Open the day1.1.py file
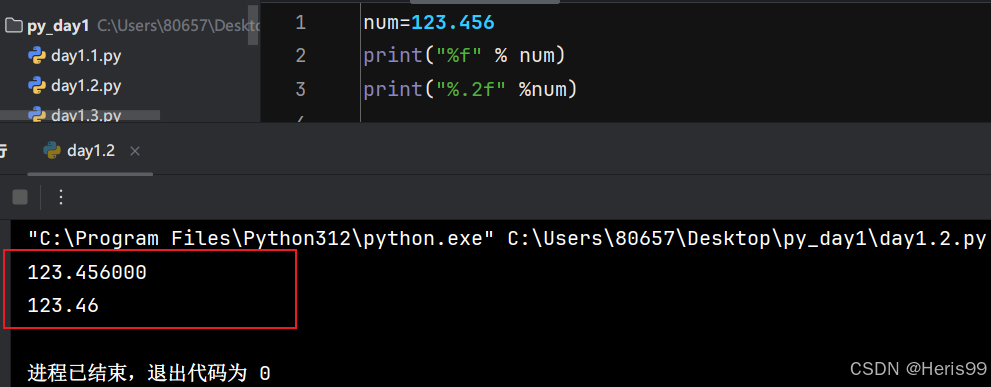Viewport: 991px width, 387px height. click(x=86, y=56)
